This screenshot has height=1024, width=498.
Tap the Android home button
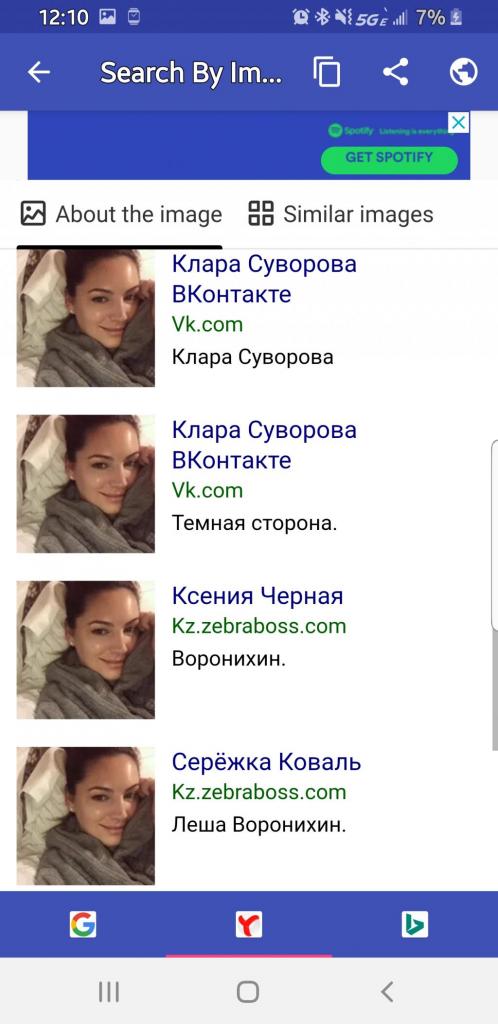(248, 992)
